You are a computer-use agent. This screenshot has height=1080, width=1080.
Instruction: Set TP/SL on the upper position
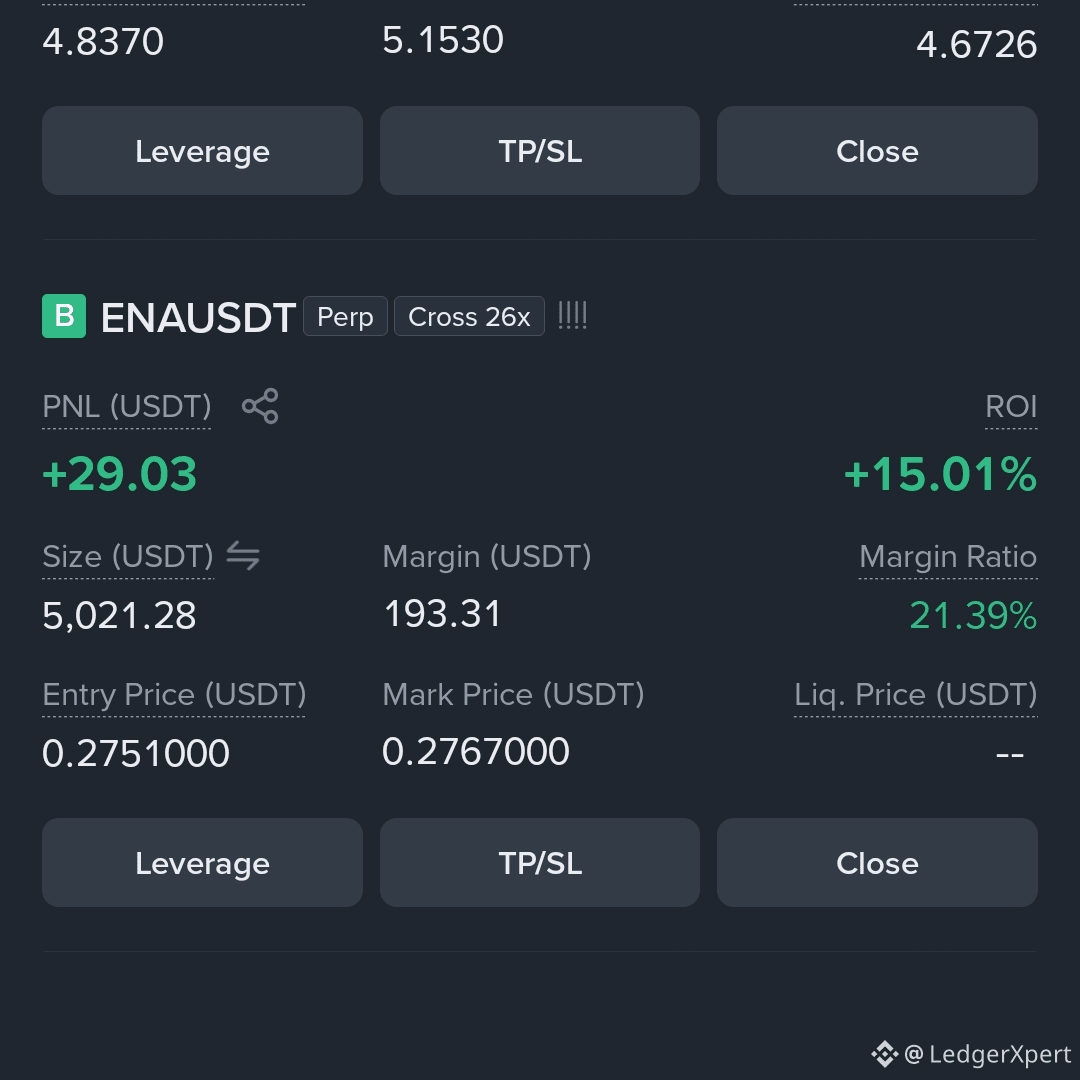click(540, 150)
